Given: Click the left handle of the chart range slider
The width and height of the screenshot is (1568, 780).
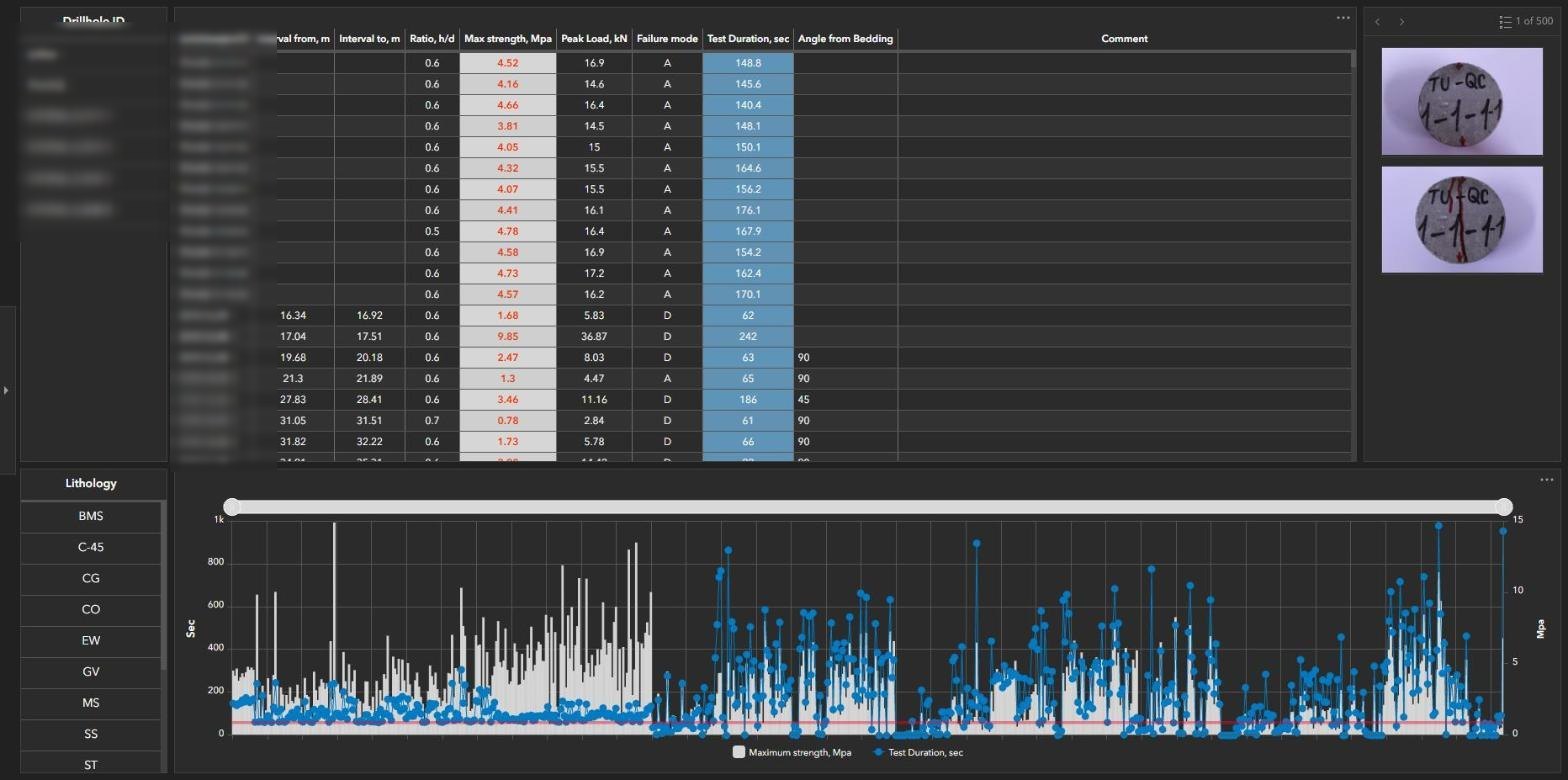Looking at the screenshot, I should [x=232, y=507].
